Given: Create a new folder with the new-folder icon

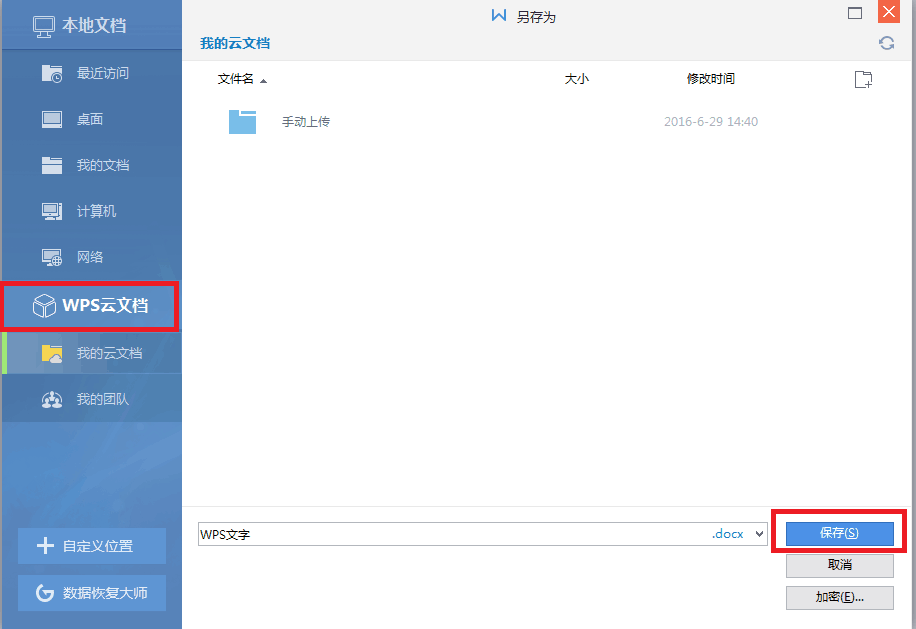Looking at the screenshot, I should click(x=863, y=79).
